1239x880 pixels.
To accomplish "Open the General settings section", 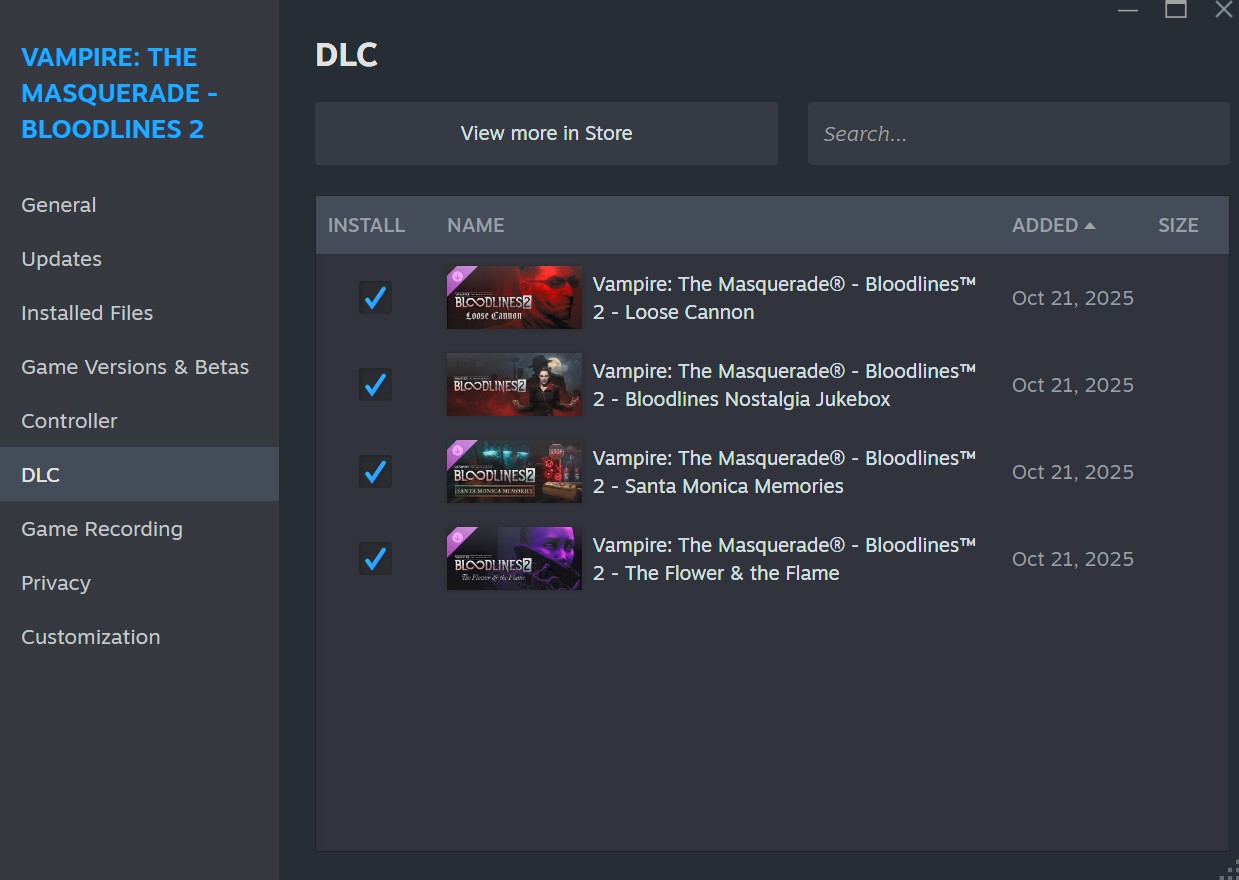I will (139, 205).
